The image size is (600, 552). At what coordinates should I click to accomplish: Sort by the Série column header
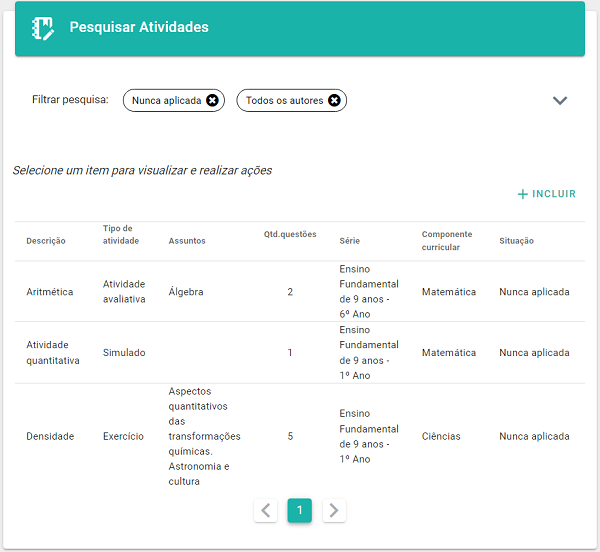pos(350,241)
